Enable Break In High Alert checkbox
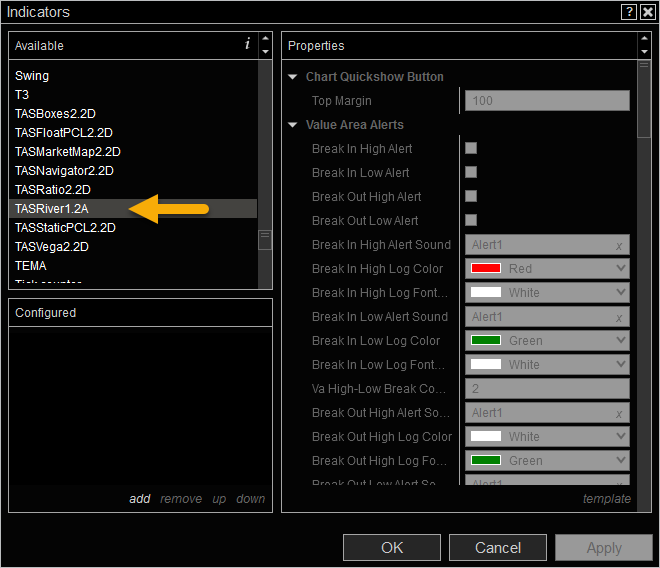 [x=471, y=148]
